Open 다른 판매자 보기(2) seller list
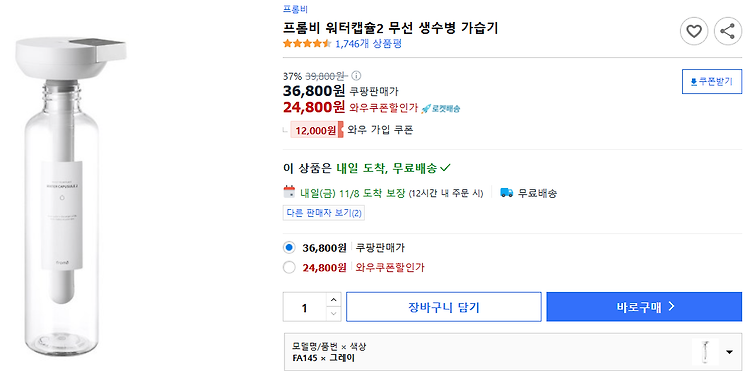The height and width of the screenshot is (371, 750). 324,213
